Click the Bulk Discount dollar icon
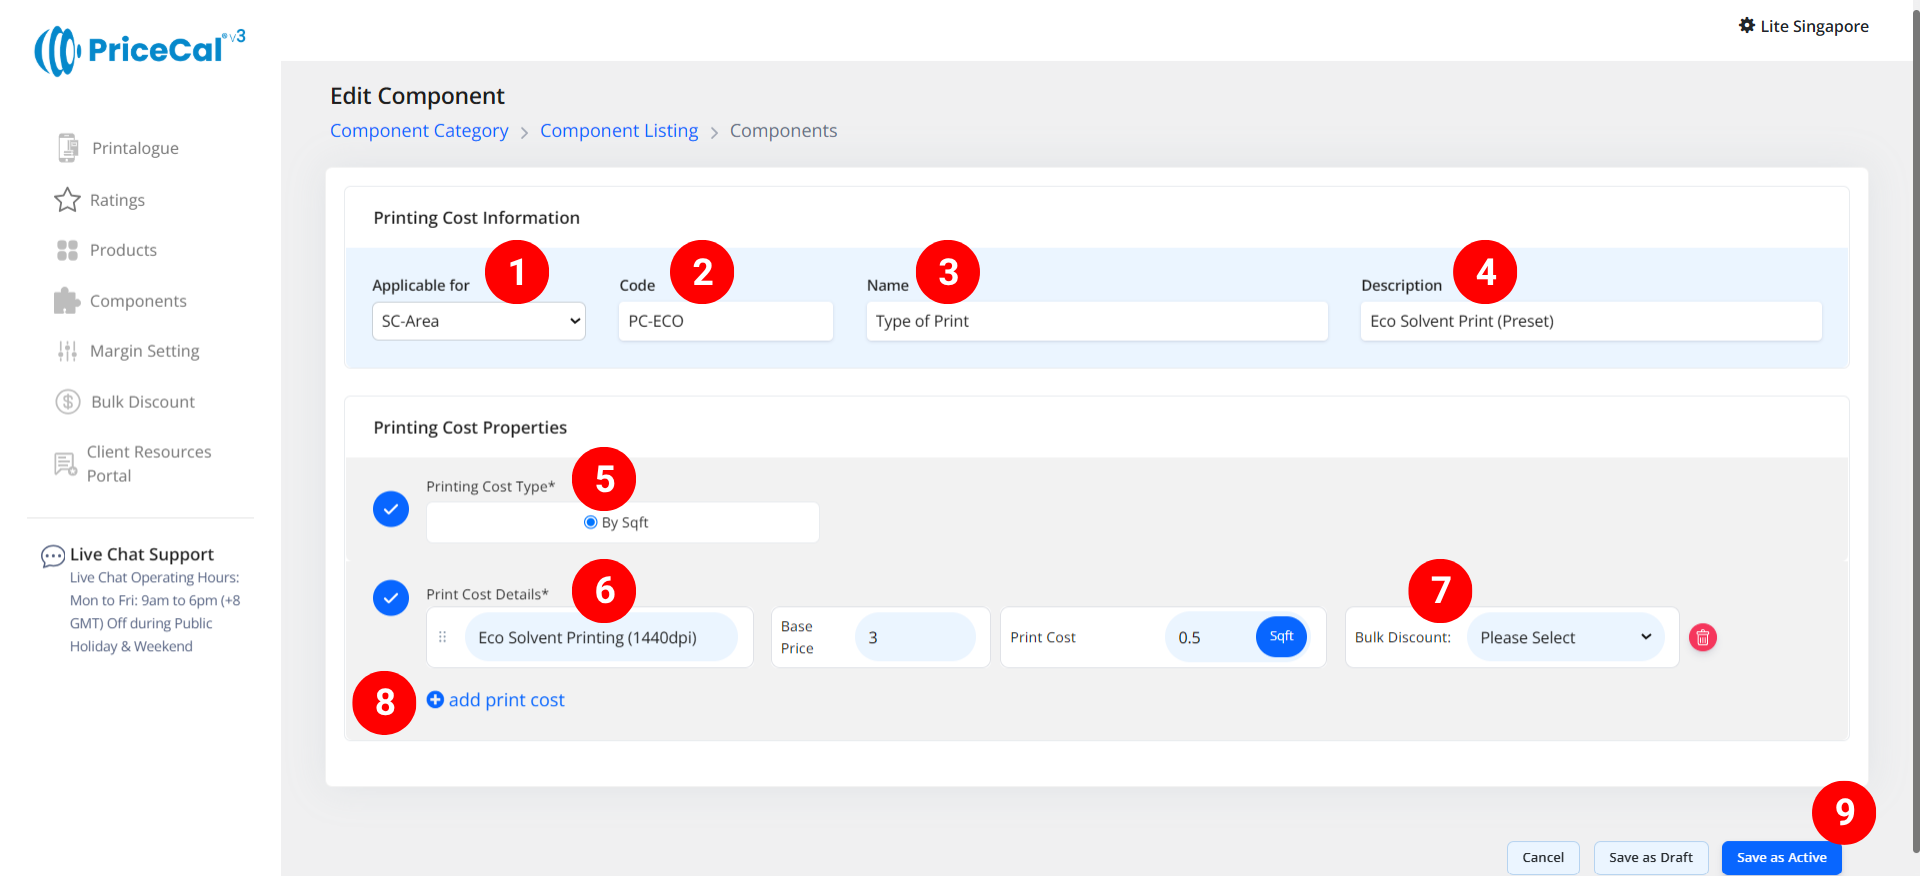1920x876 pixels. coord(67,402)
